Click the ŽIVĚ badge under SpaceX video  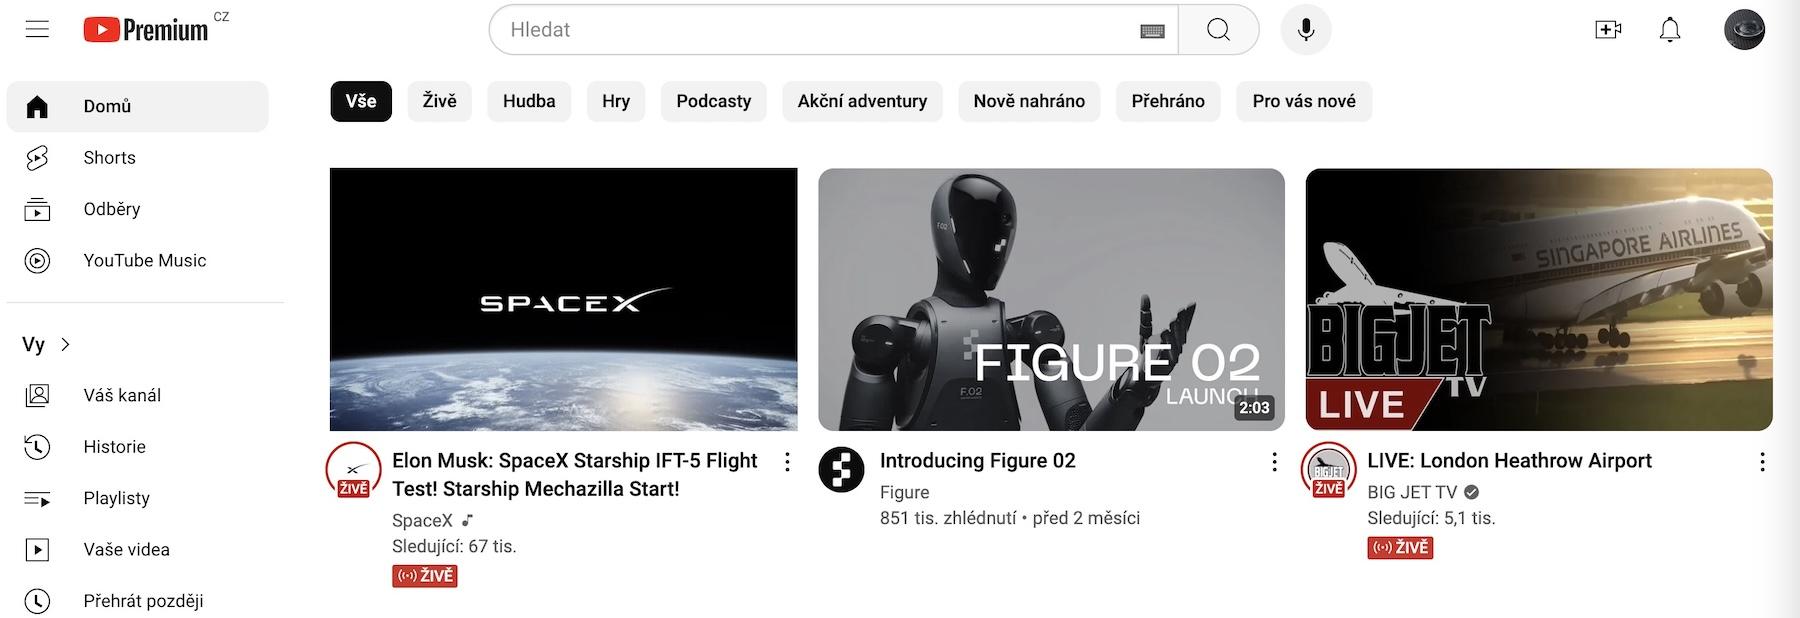coord(425,576)
